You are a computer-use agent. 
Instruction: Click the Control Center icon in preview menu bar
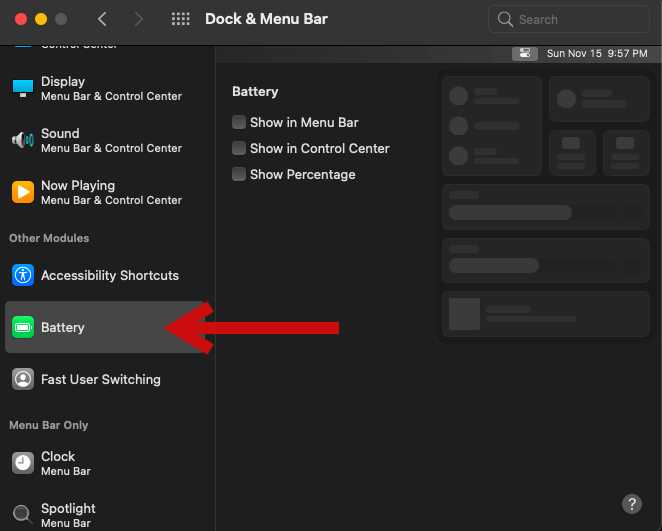click(x=525, y=54)
